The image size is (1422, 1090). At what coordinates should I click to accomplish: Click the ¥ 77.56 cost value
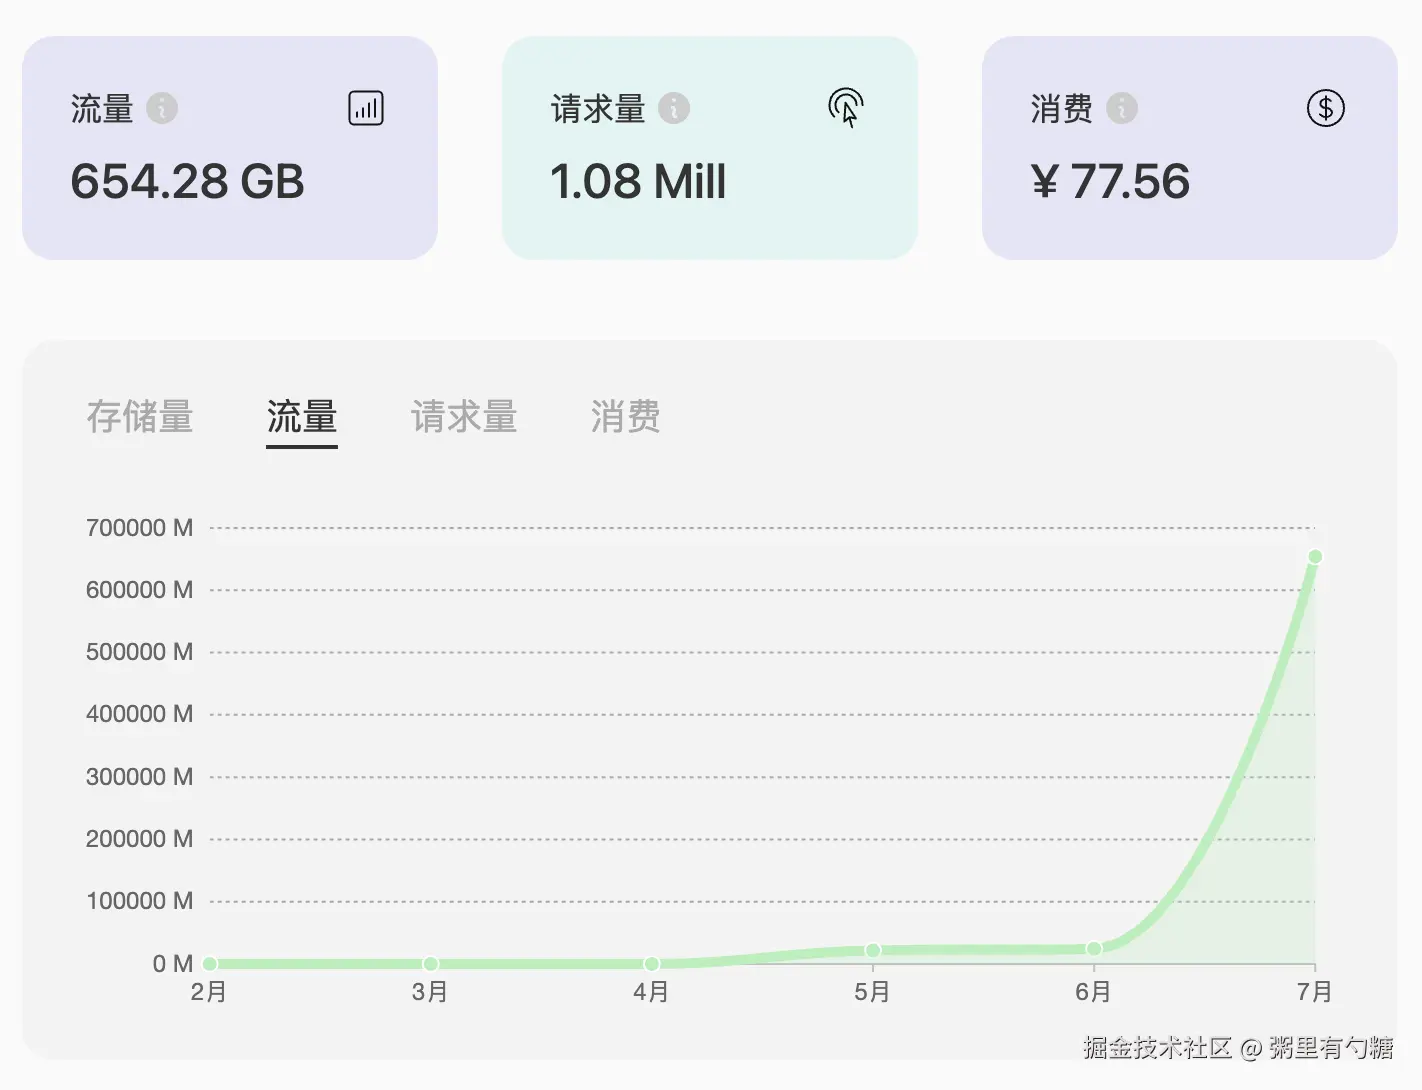pyautogui.click(x=1110, y=182)
